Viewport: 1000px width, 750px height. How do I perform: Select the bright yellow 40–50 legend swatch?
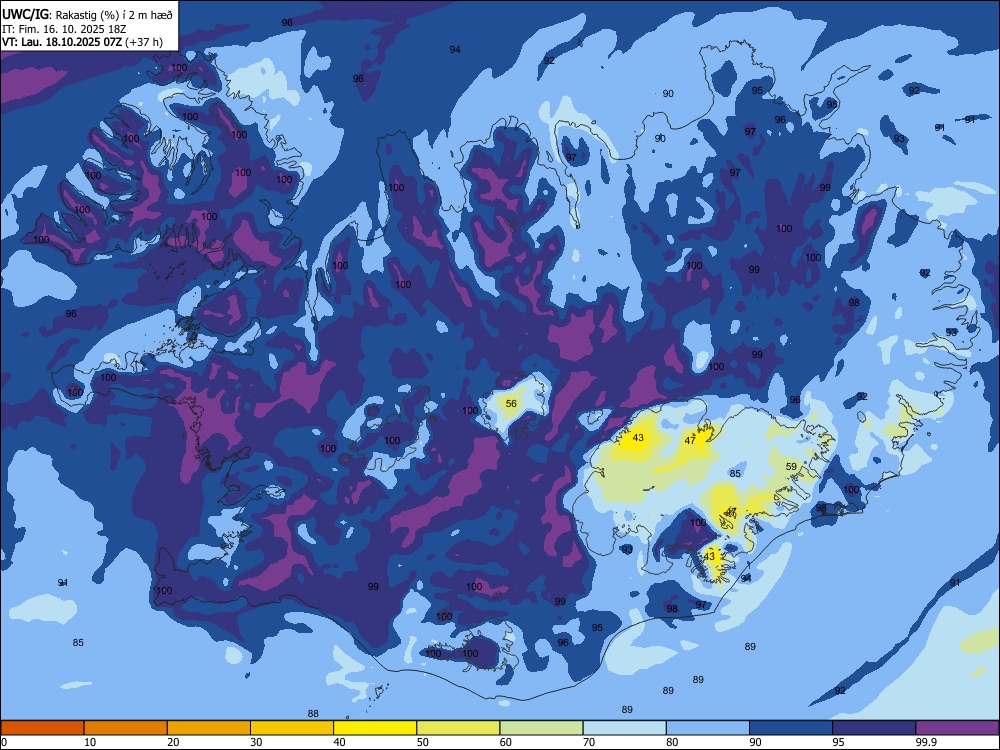pyautogui.click(x=375, y=728)
